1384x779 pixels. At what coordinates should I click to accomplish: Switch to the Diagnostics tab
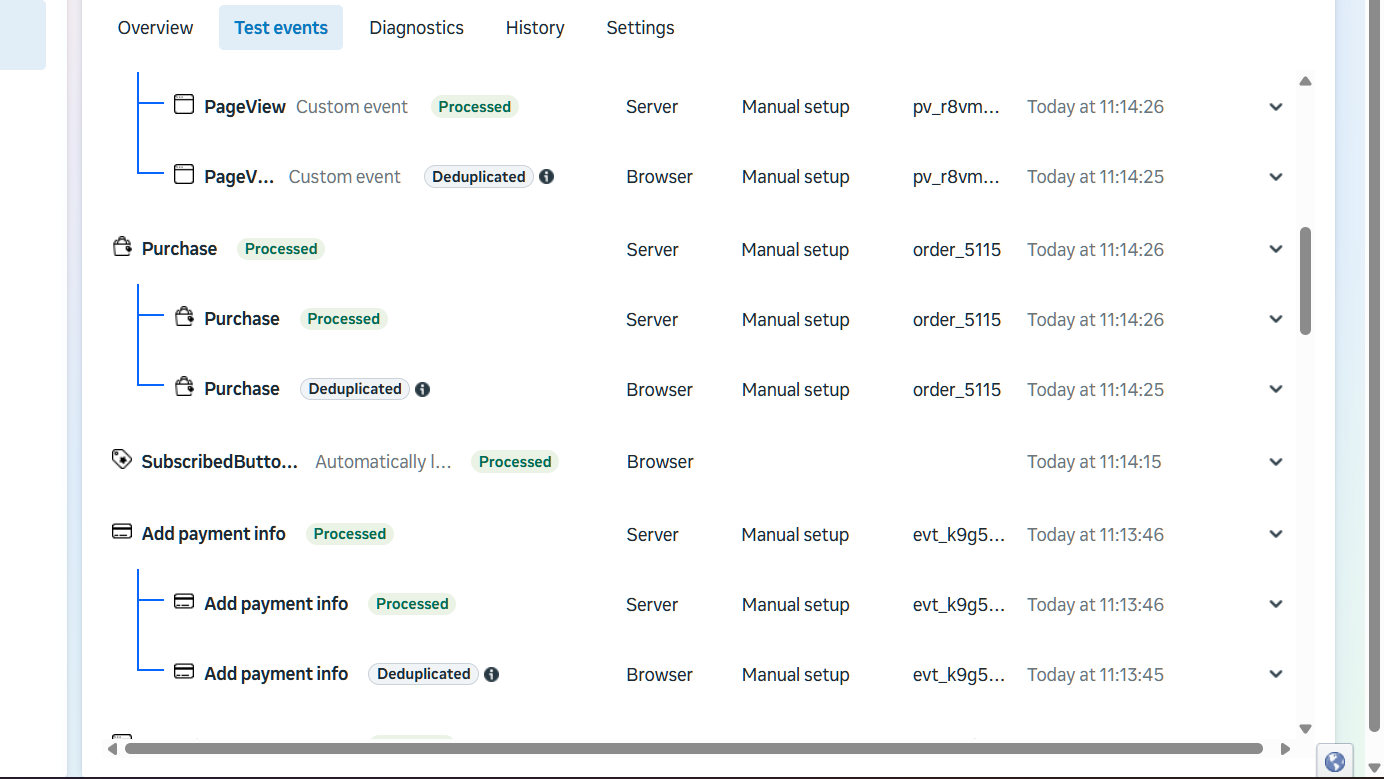(416, 28)
